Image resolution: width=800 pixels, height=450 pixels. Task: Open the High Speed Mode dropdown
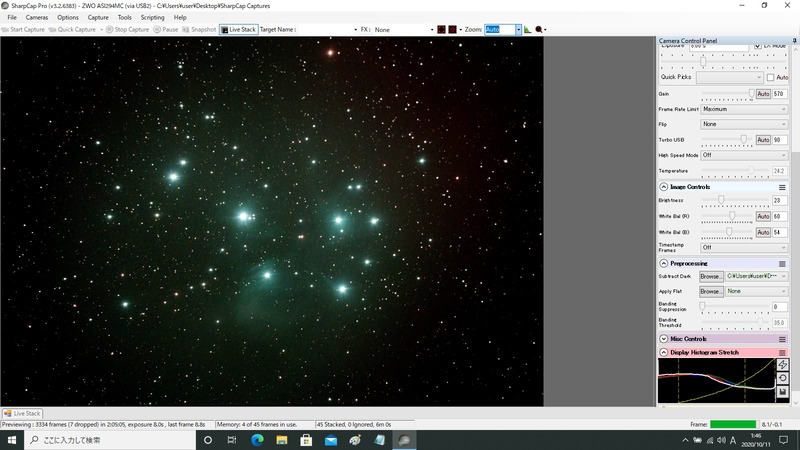[744, 155]
